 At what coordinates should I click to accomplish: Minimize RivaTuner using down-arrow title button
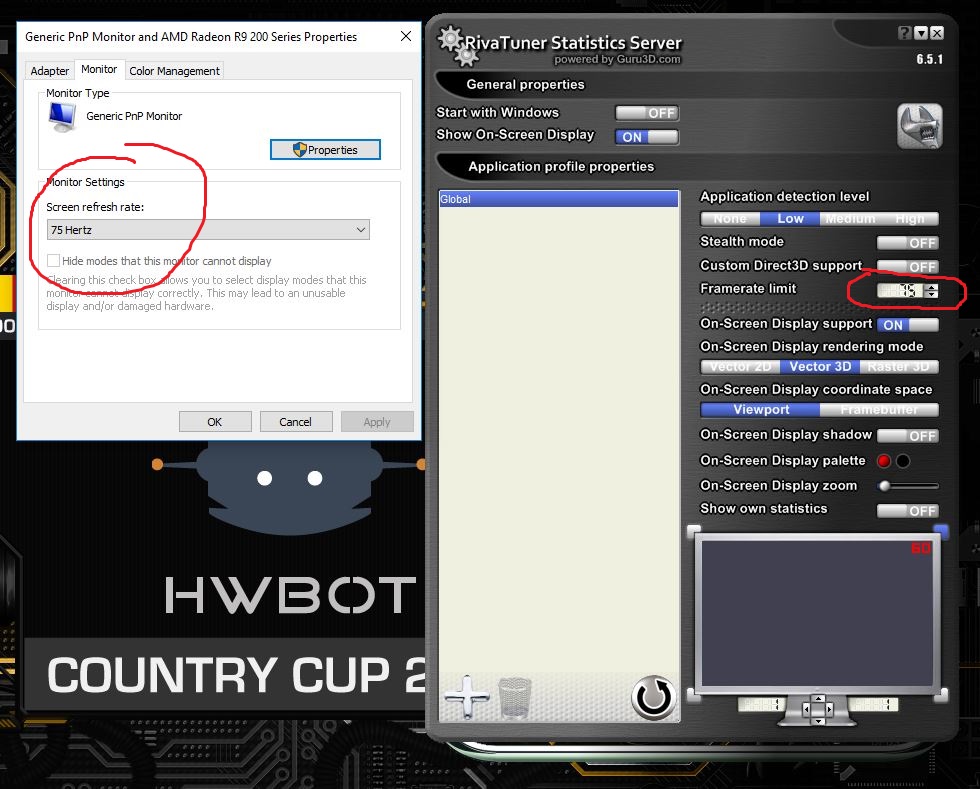coord(921,33)
